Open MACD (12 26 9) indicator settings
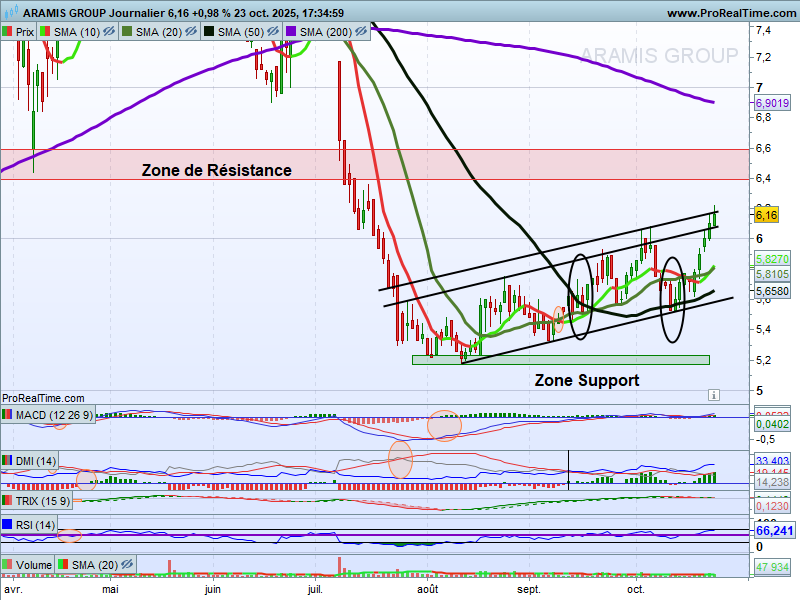800x600 pixels. pos(54,415)
